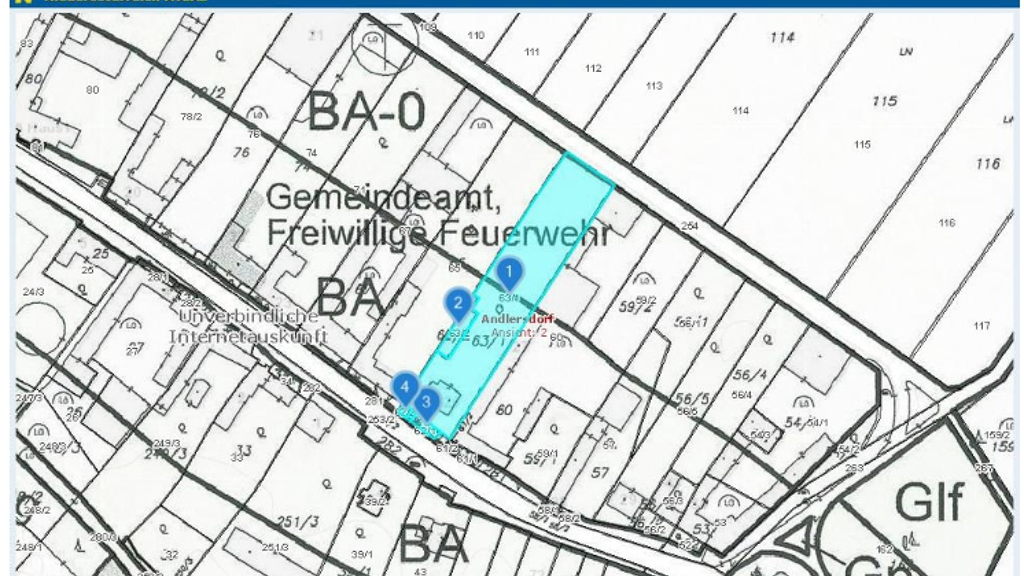Select parcel 115 on the map
The height and width of the screenshot is (576, 1024).
(884, 101)
